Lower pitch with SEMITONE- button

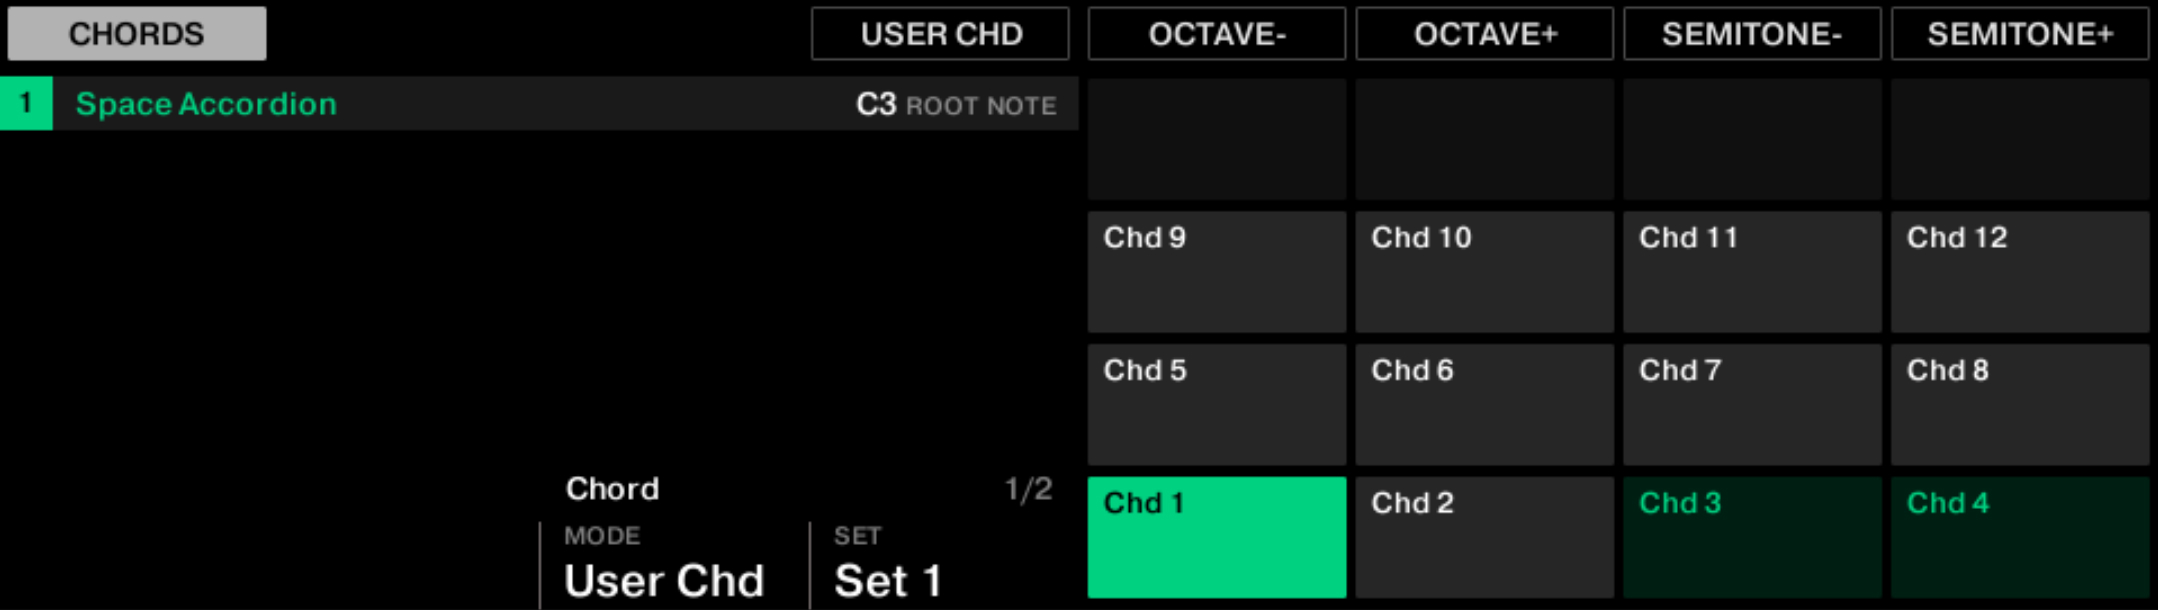(x=1752, y=34)
